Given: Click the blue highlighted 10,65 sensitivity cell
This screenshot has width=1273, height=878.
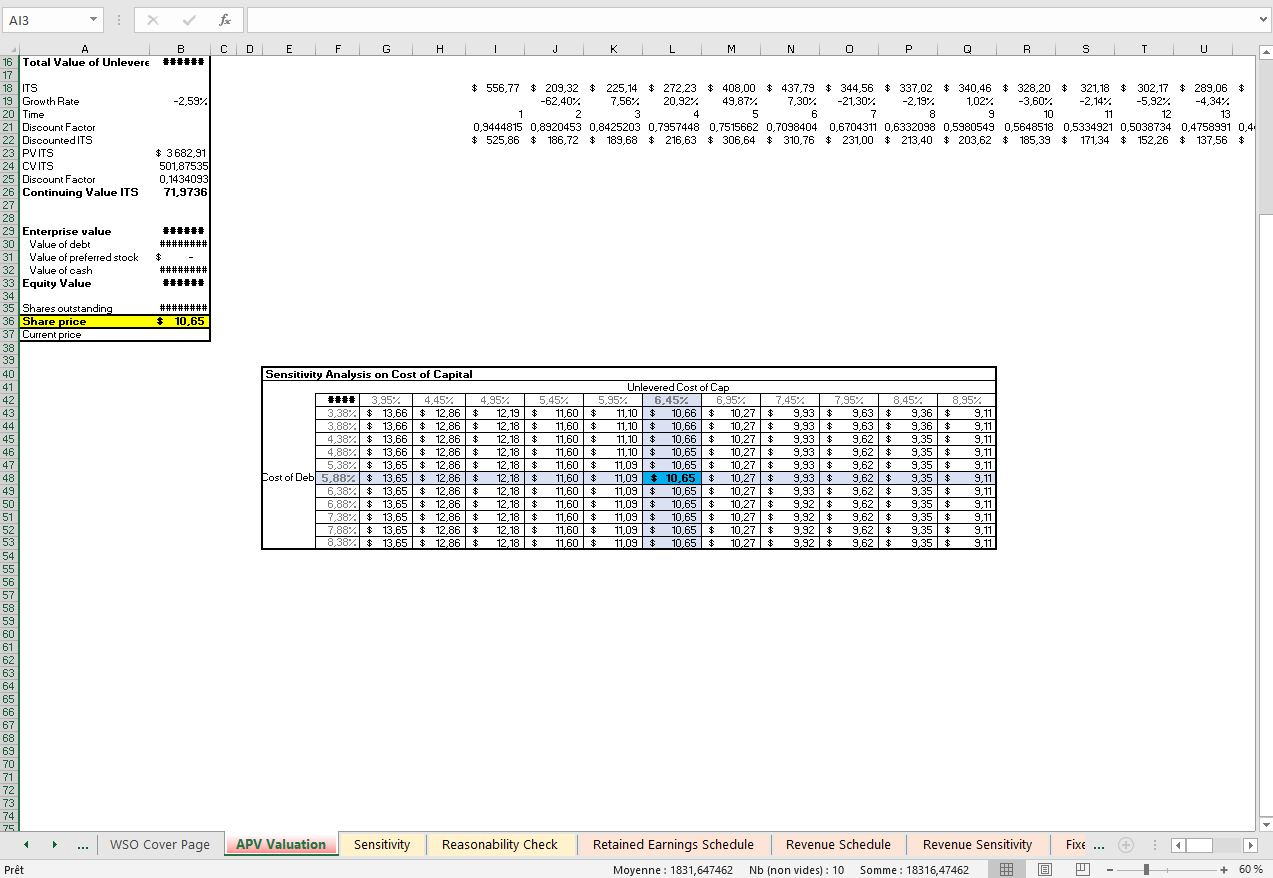Looking at the screenshot, I should [x=671, y=478].
